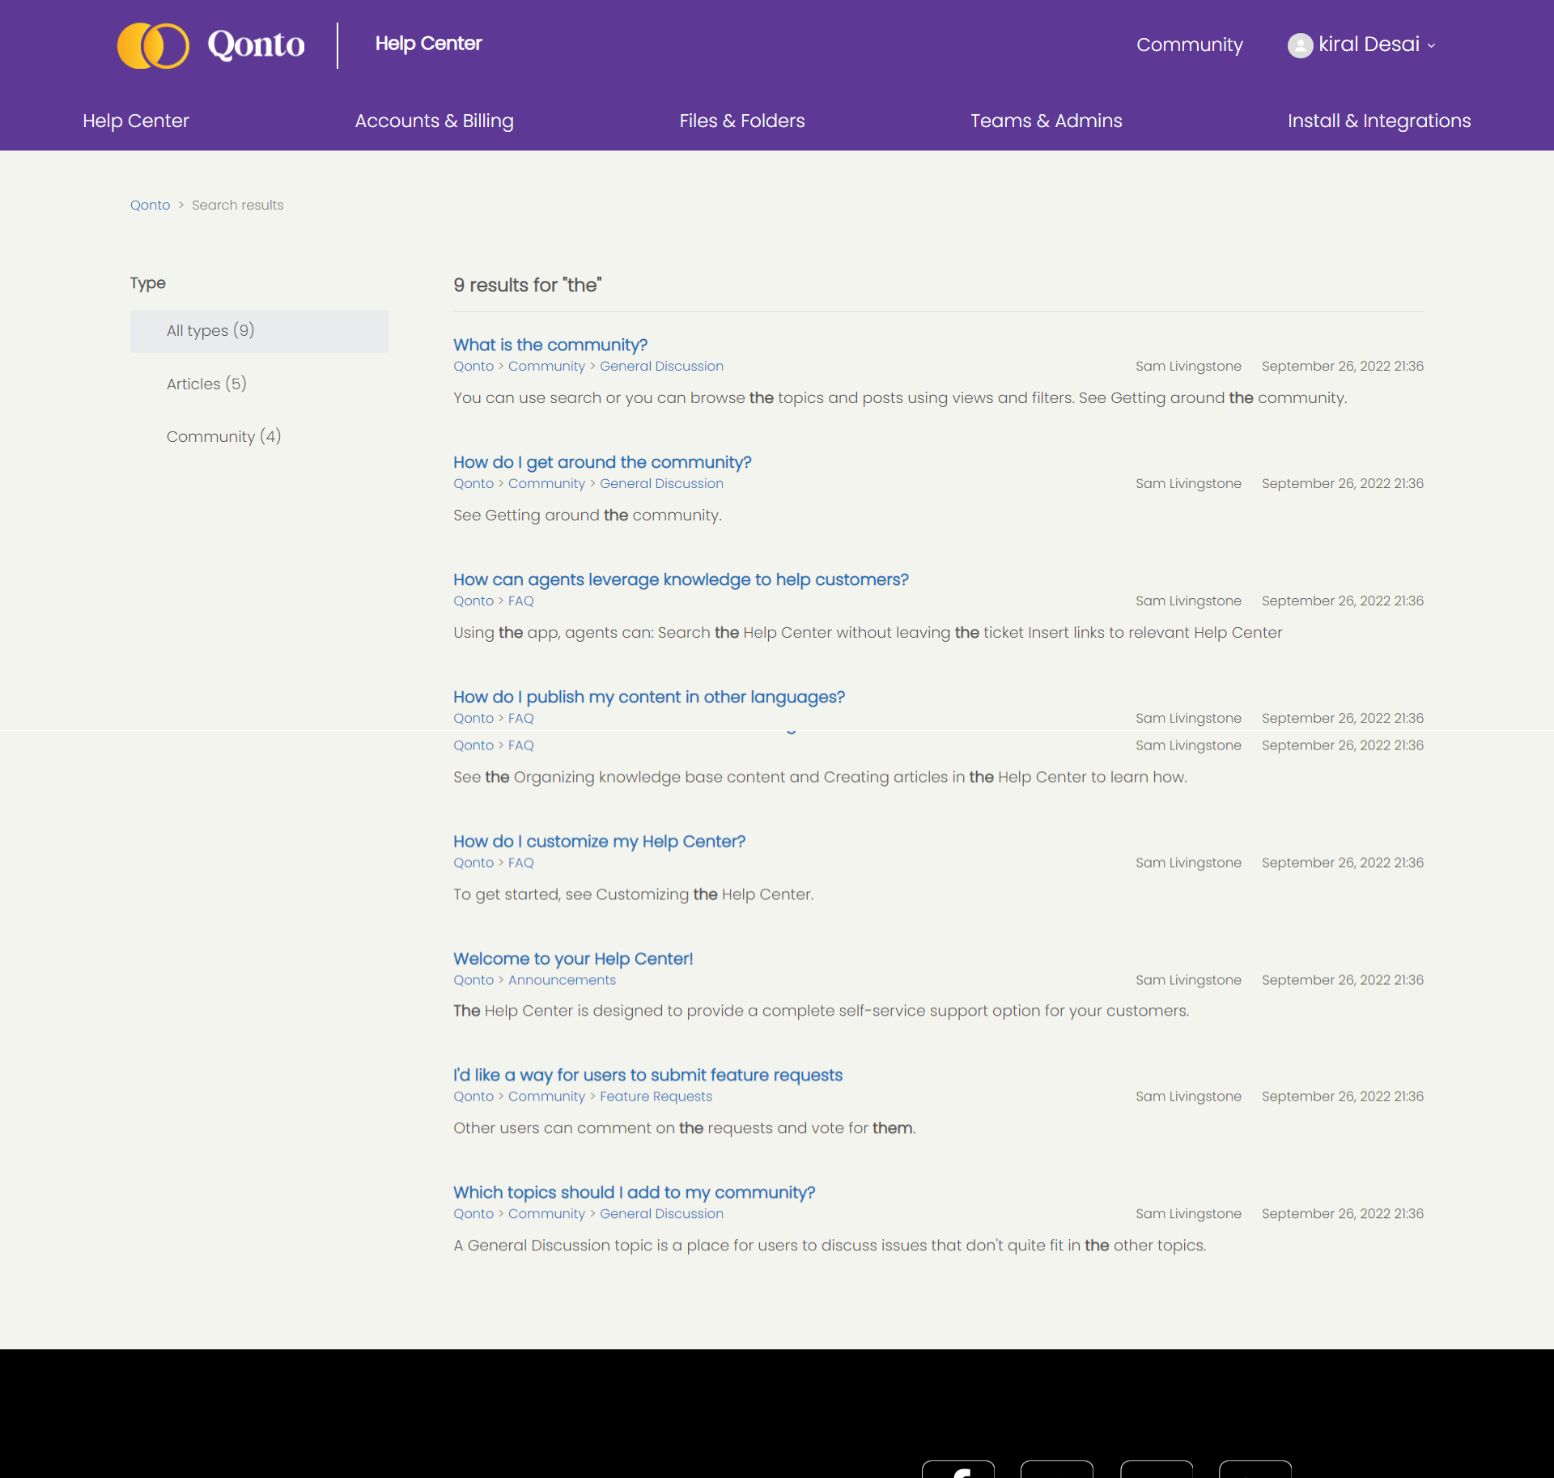Image resolution: width=1554 pixels, height=1478 pixels.
Task: Select All types (9) filter
Action: pos(210,331)
